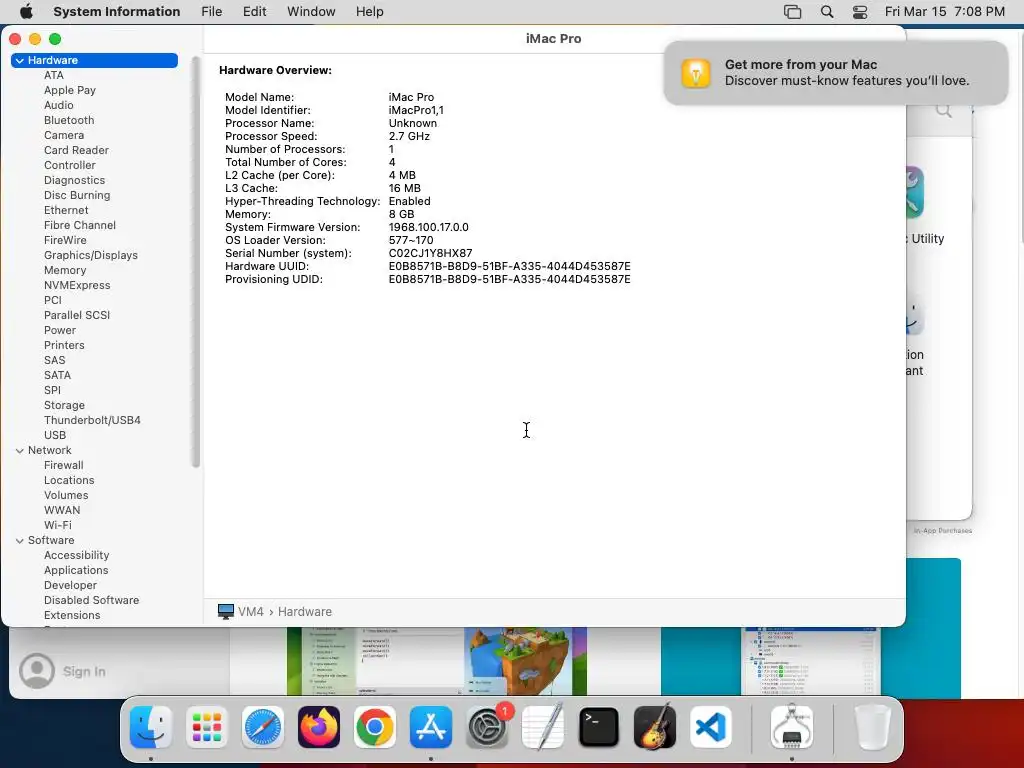Select Bluetooth in the sidebar

(x=69, y=120)
